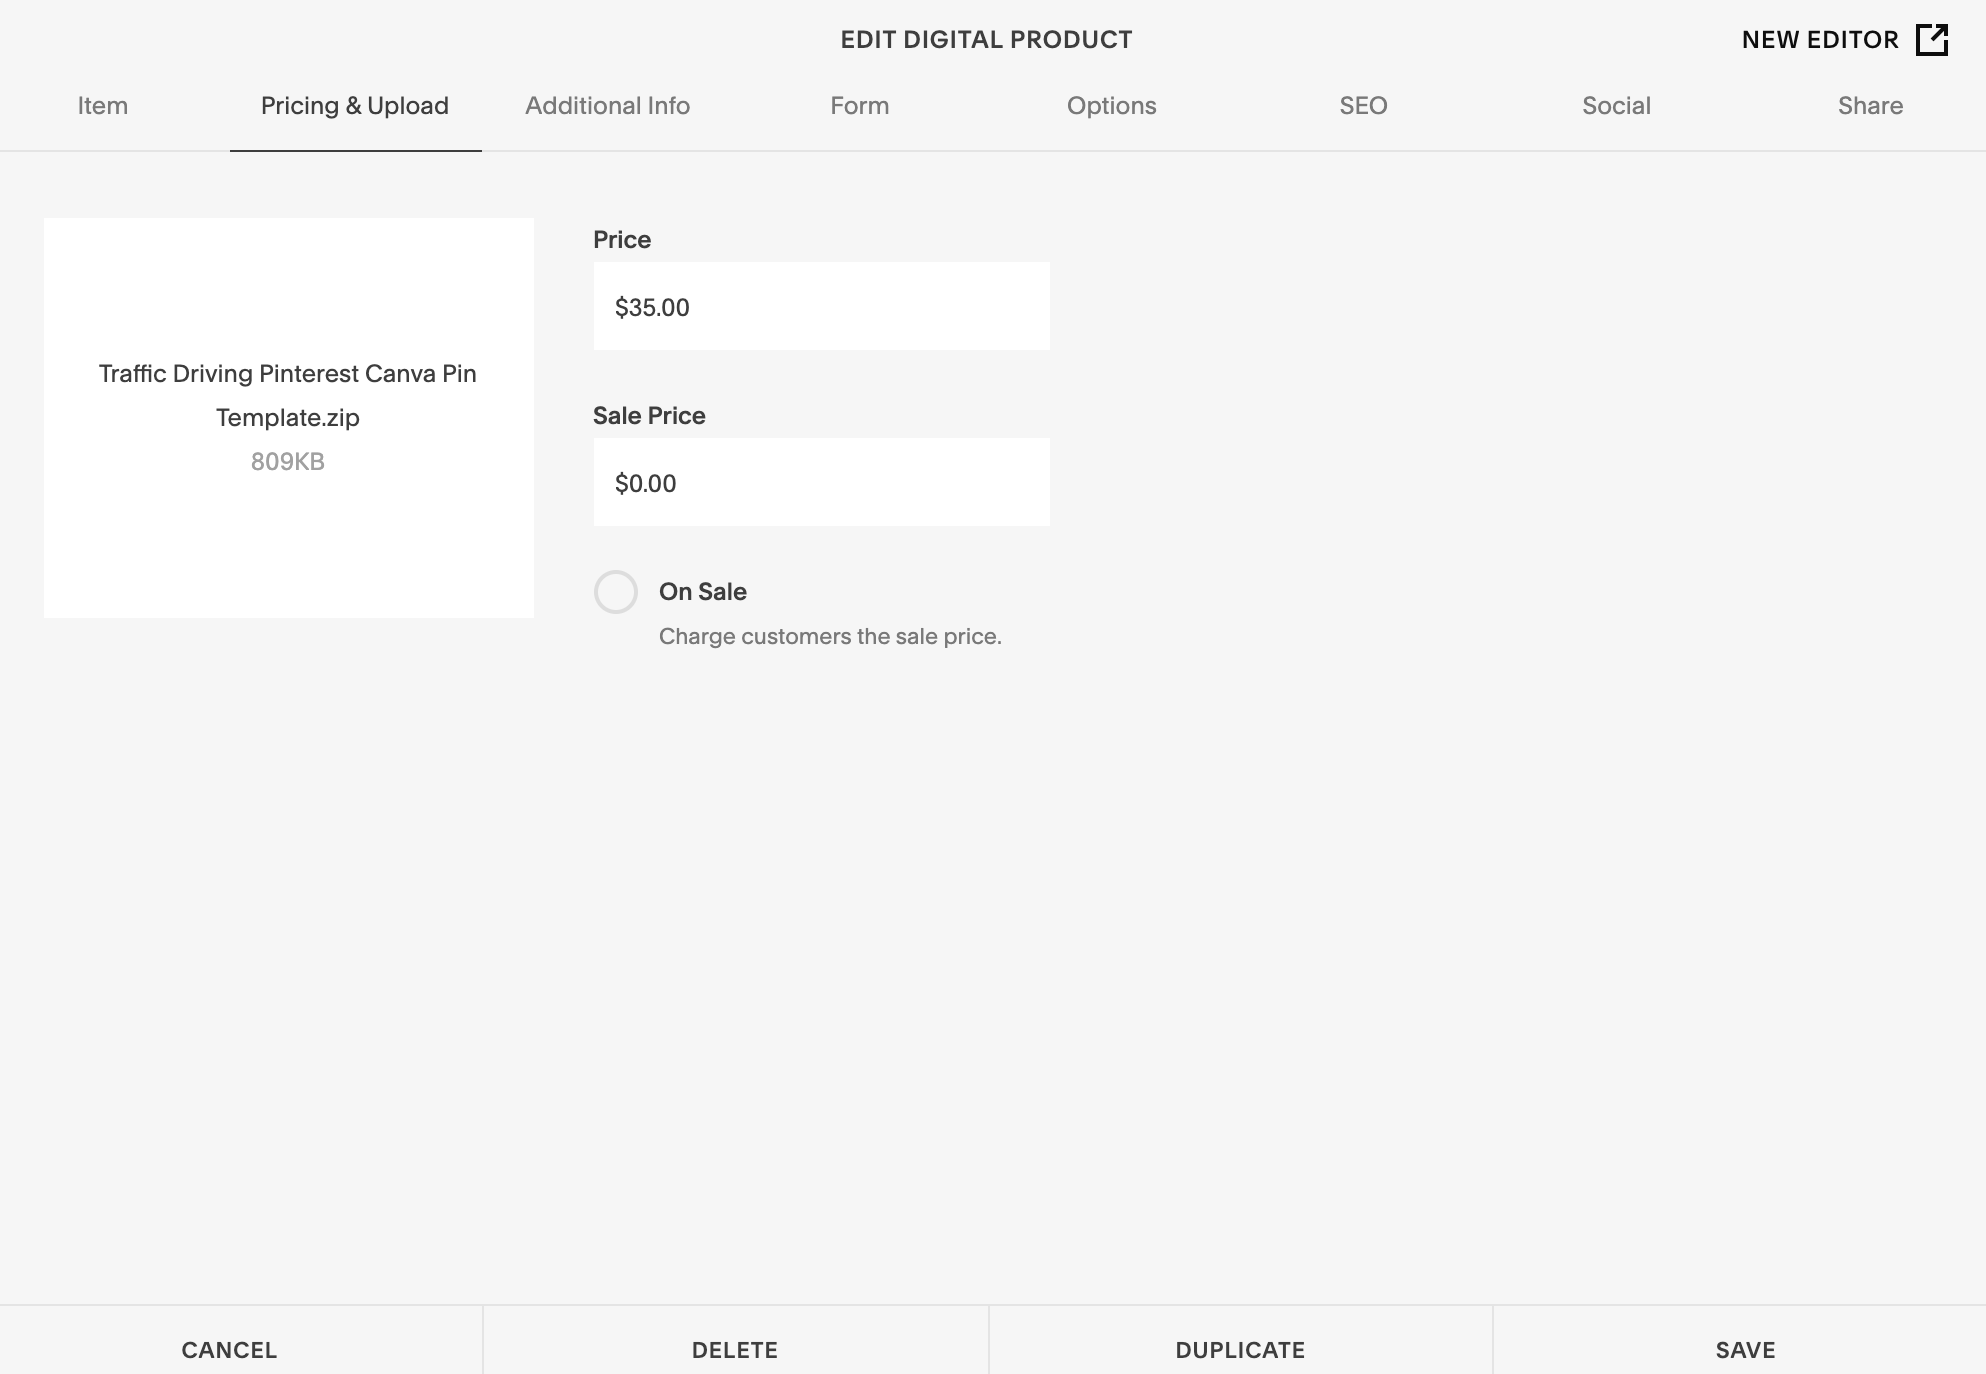
Task: Open the Additional Info tab
Action: (x=607, y=106)
